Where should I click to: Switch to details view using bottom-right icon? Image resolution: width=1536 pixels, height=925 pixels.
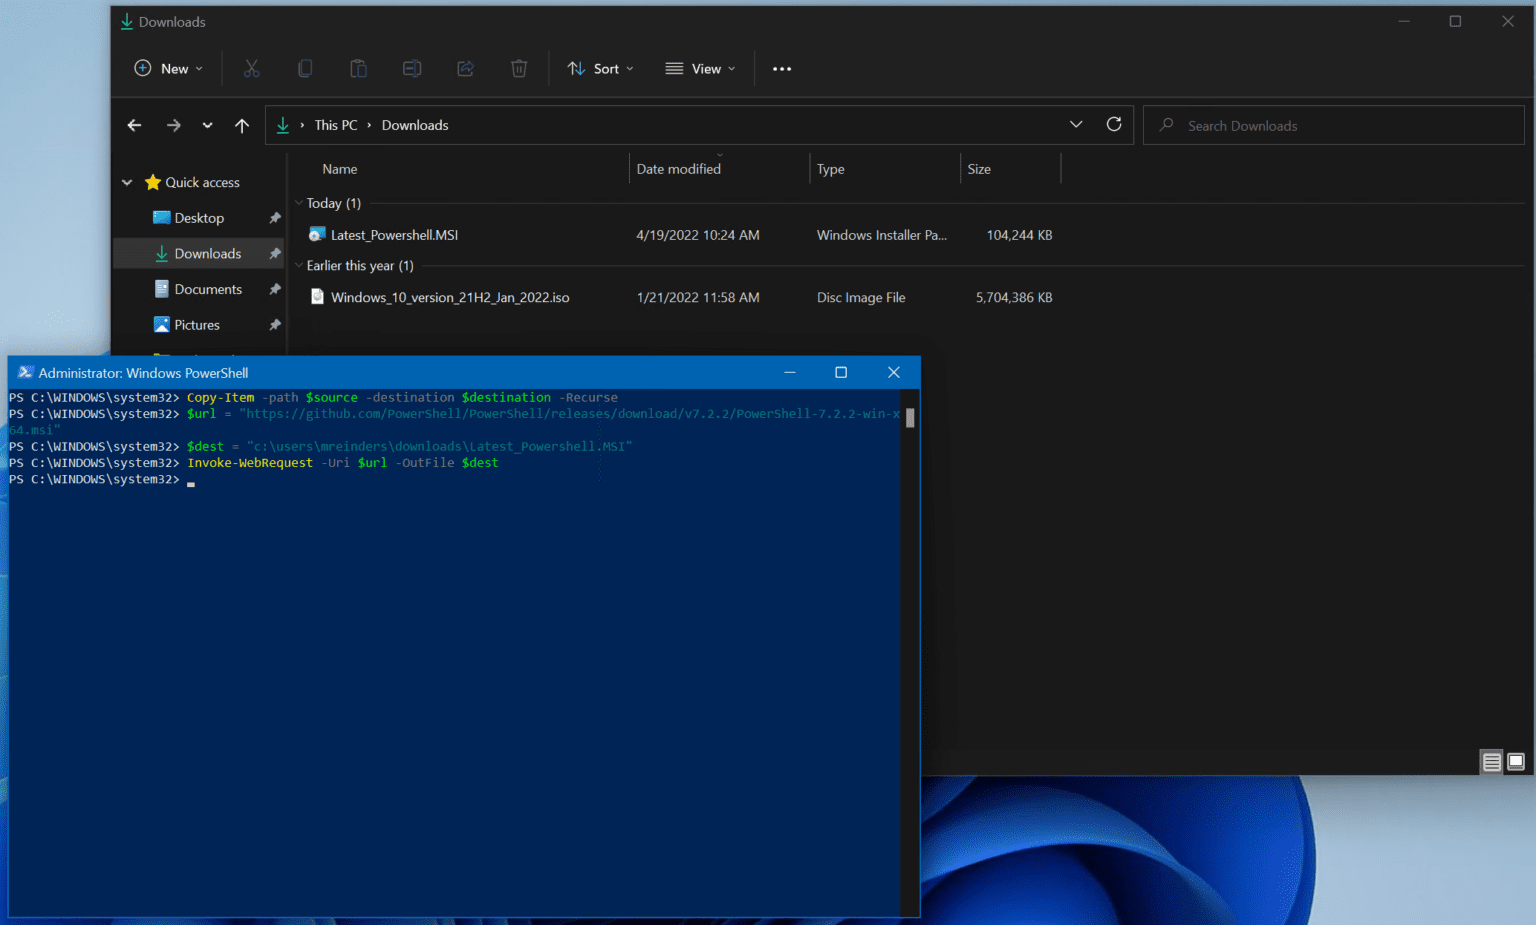(1491, 761)
